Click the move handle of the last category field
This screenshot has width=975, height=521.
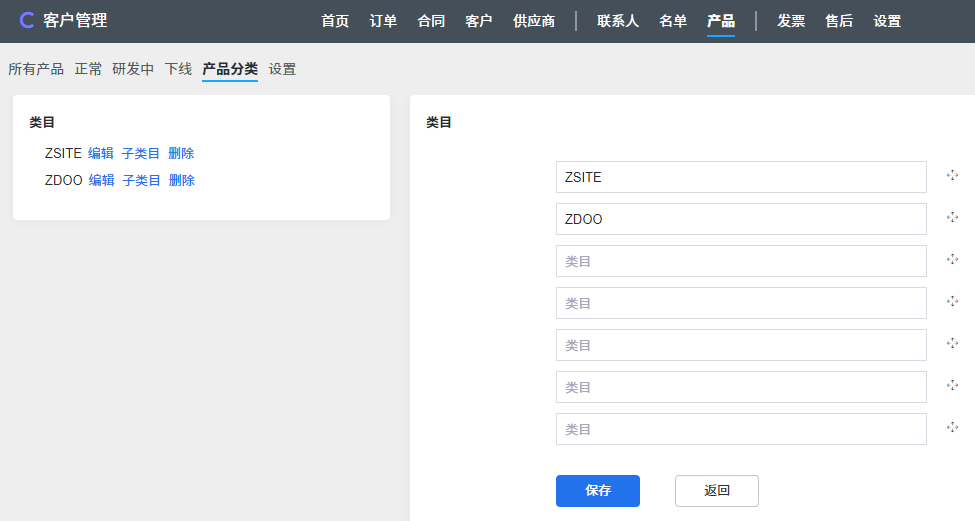coord(952,428)
